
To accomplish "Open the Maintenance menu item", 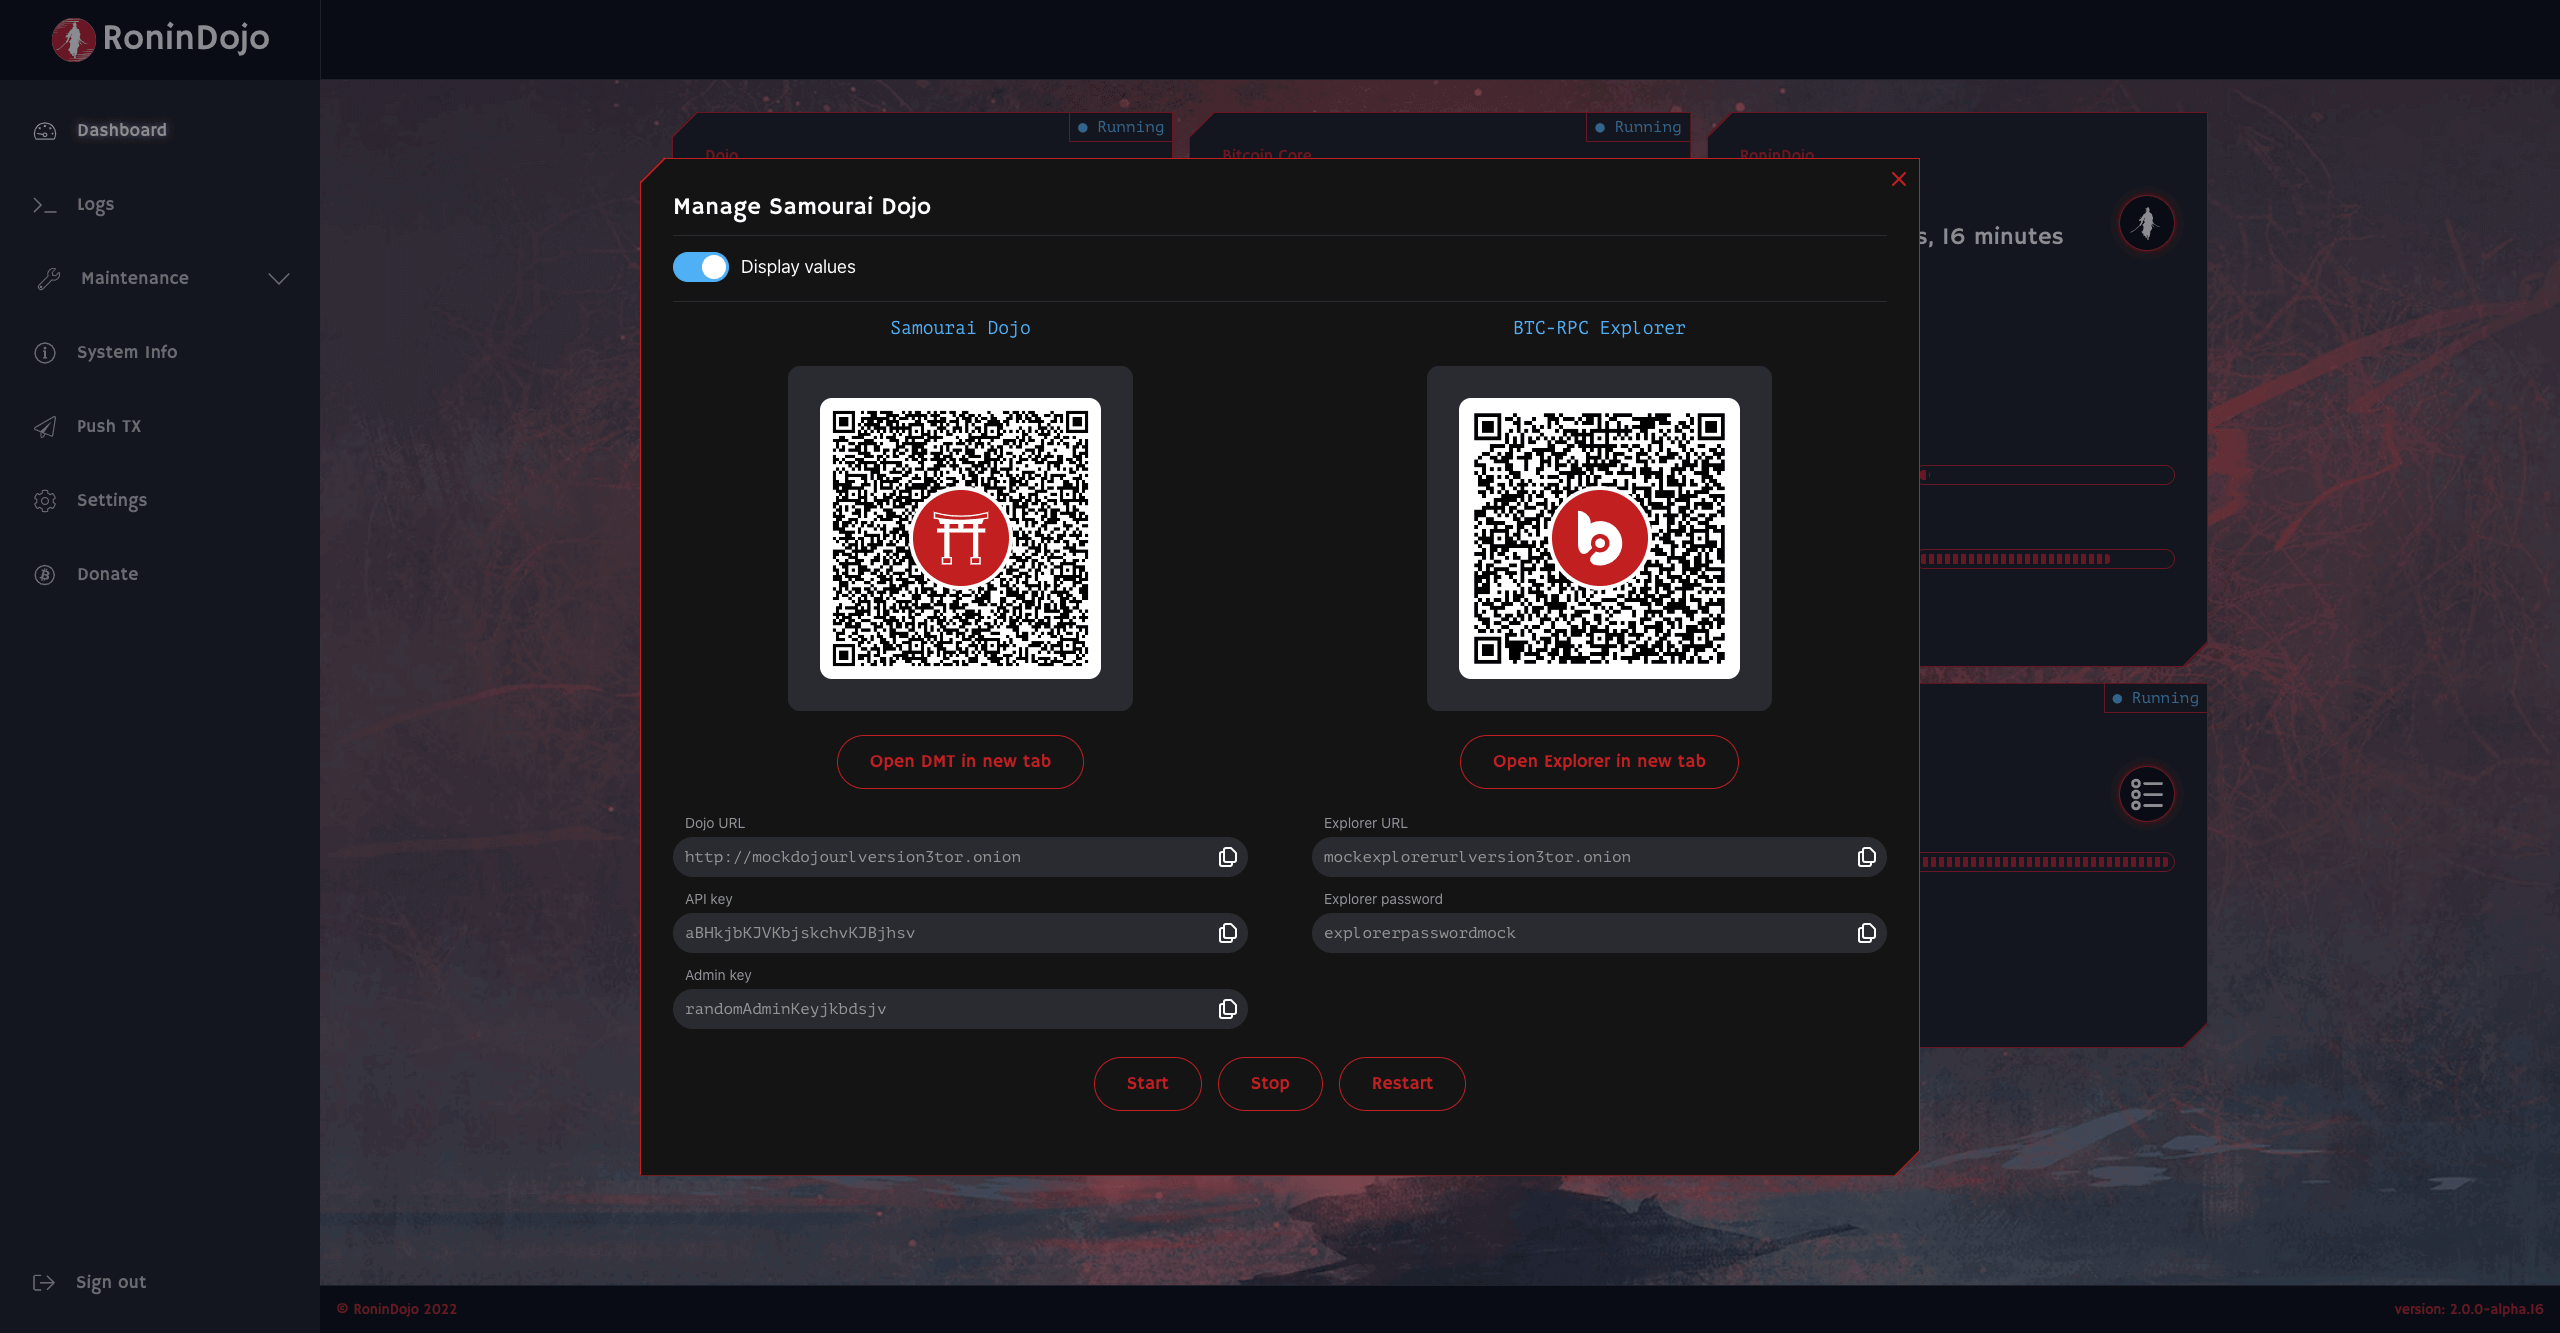I will click(135, 278).
